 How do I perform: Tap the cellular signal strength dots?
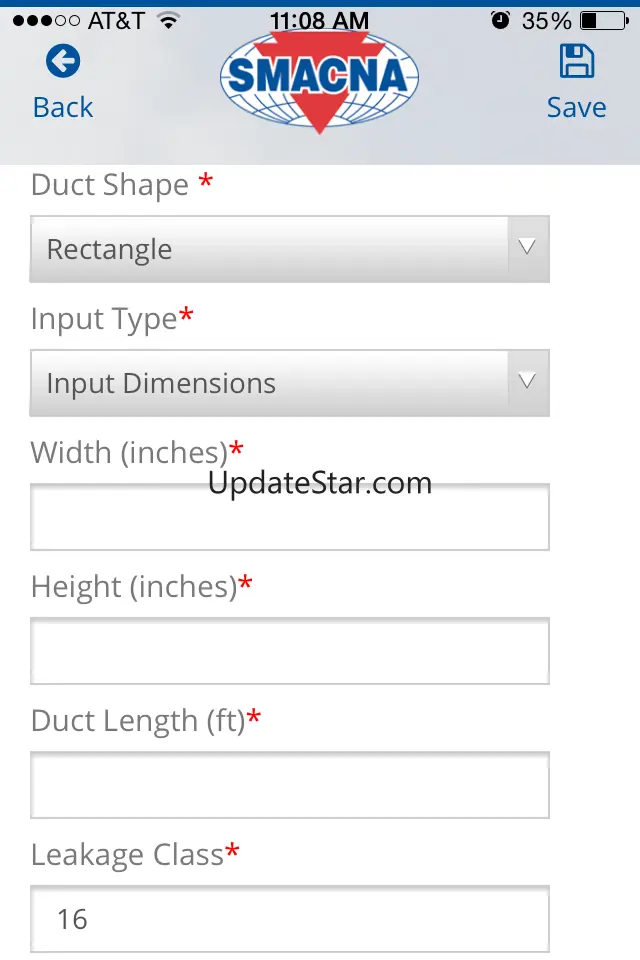coord(46,20)
